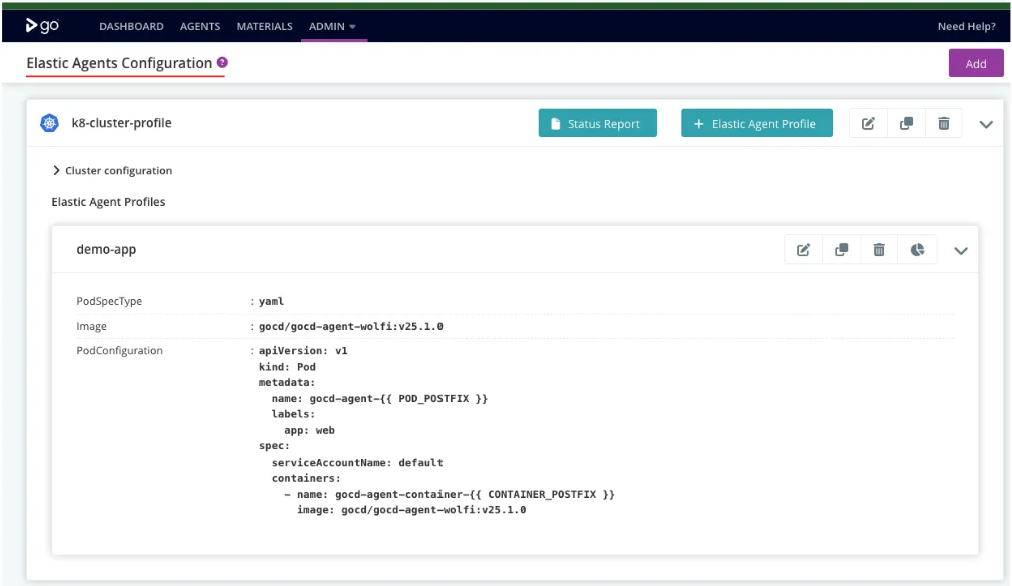Open the ADMIN dropdown menu
Image resolution: width=1012 pixels, height=586 pixels.
click(332, 26)
